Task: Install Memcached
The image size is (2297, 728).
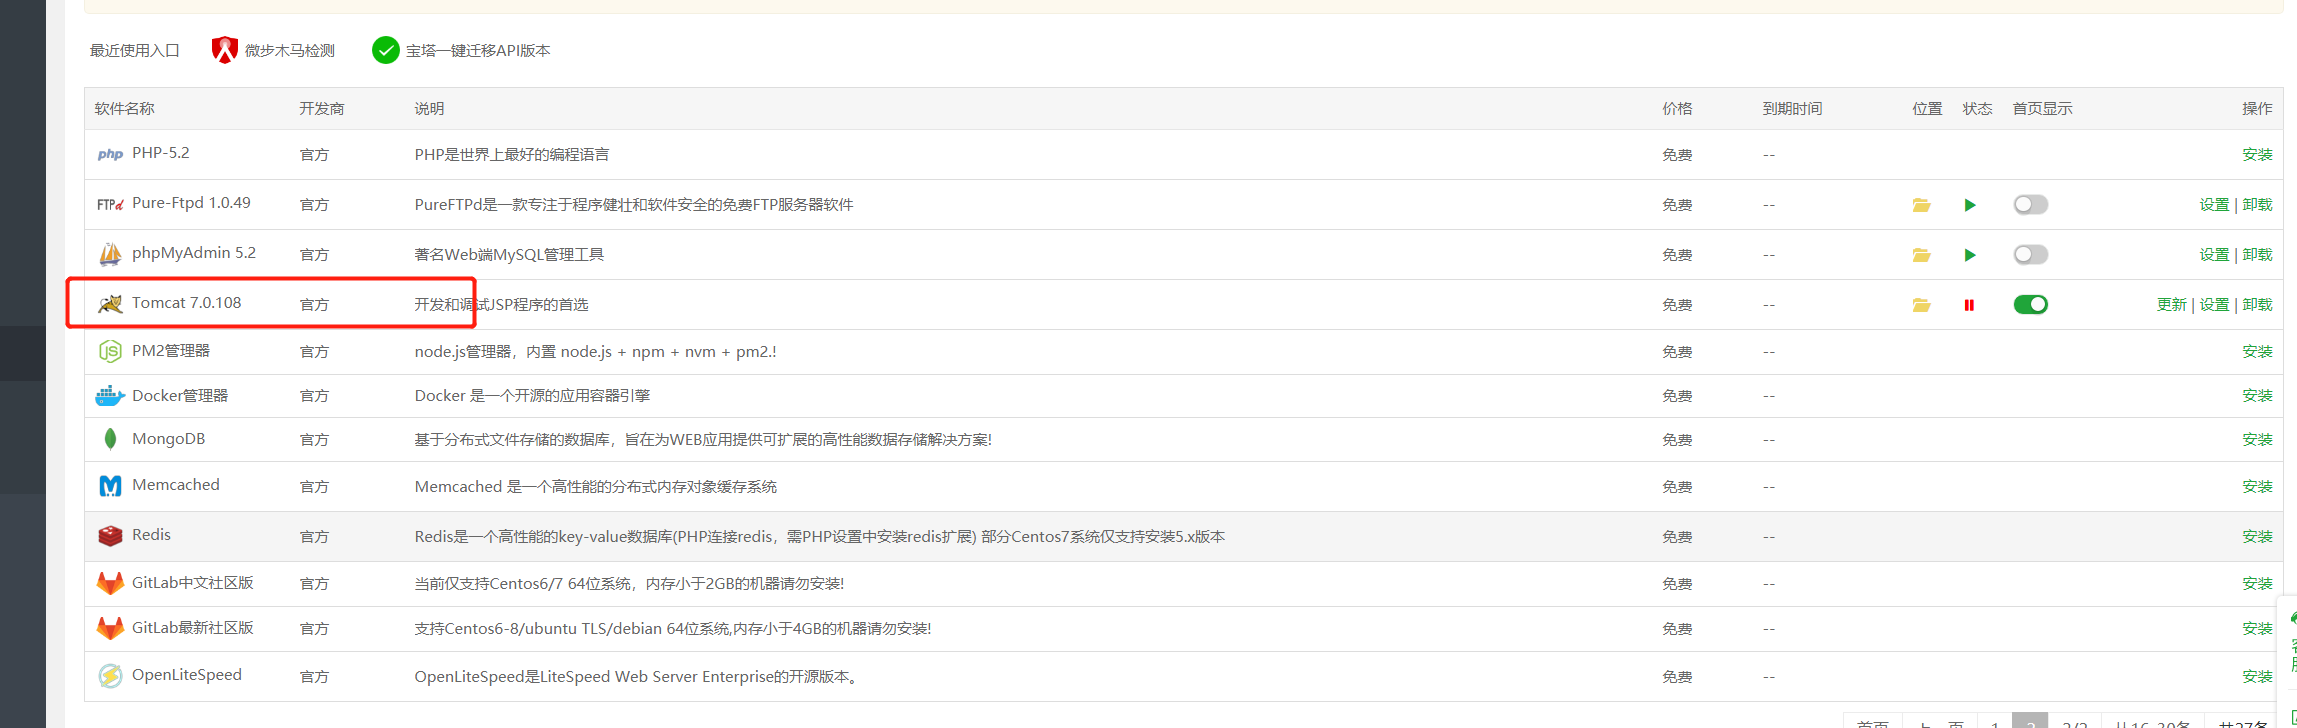Action: pyautogui.click(x=2257, y=486)
